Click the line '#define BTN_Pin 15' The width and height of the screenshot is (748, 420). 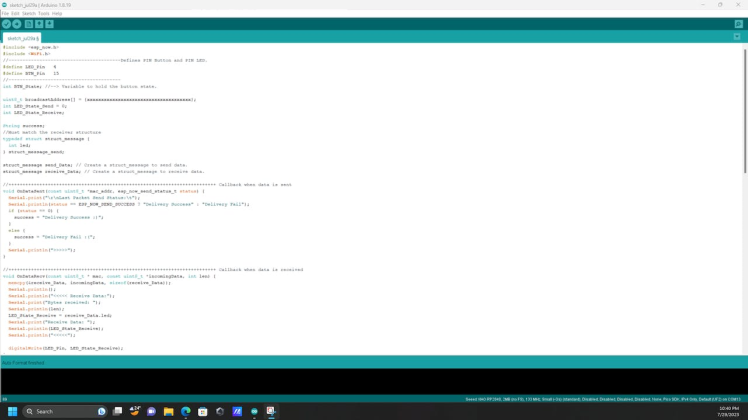coord(31,74)
